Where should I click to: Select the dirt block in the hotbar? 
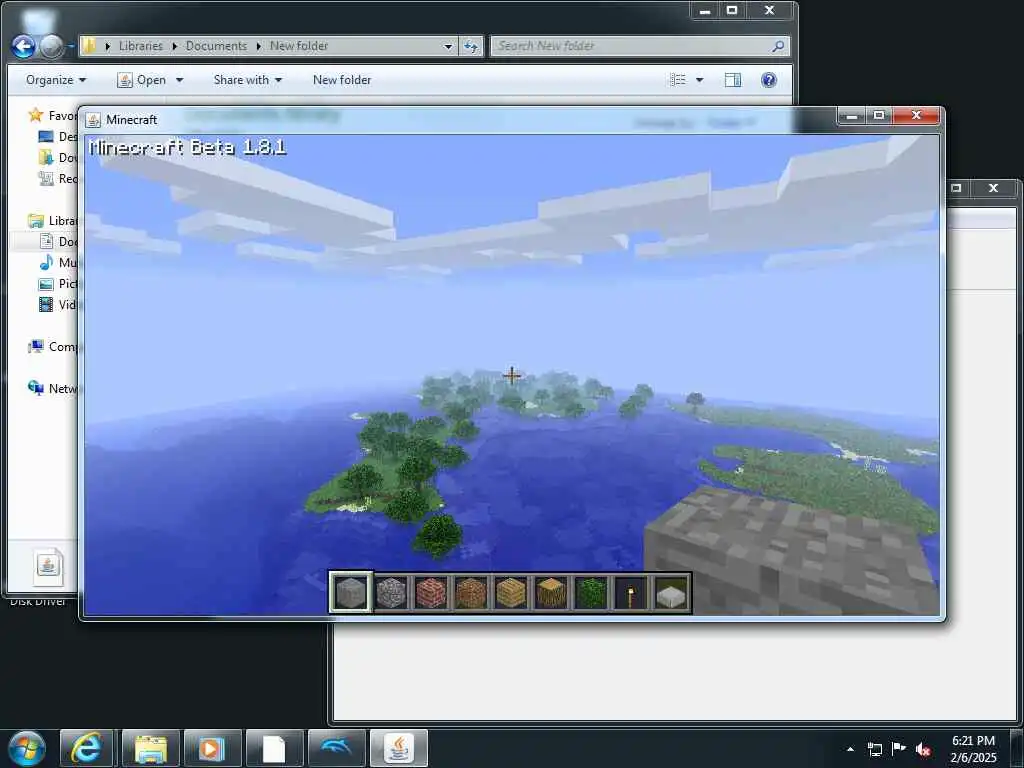(471, 593)
